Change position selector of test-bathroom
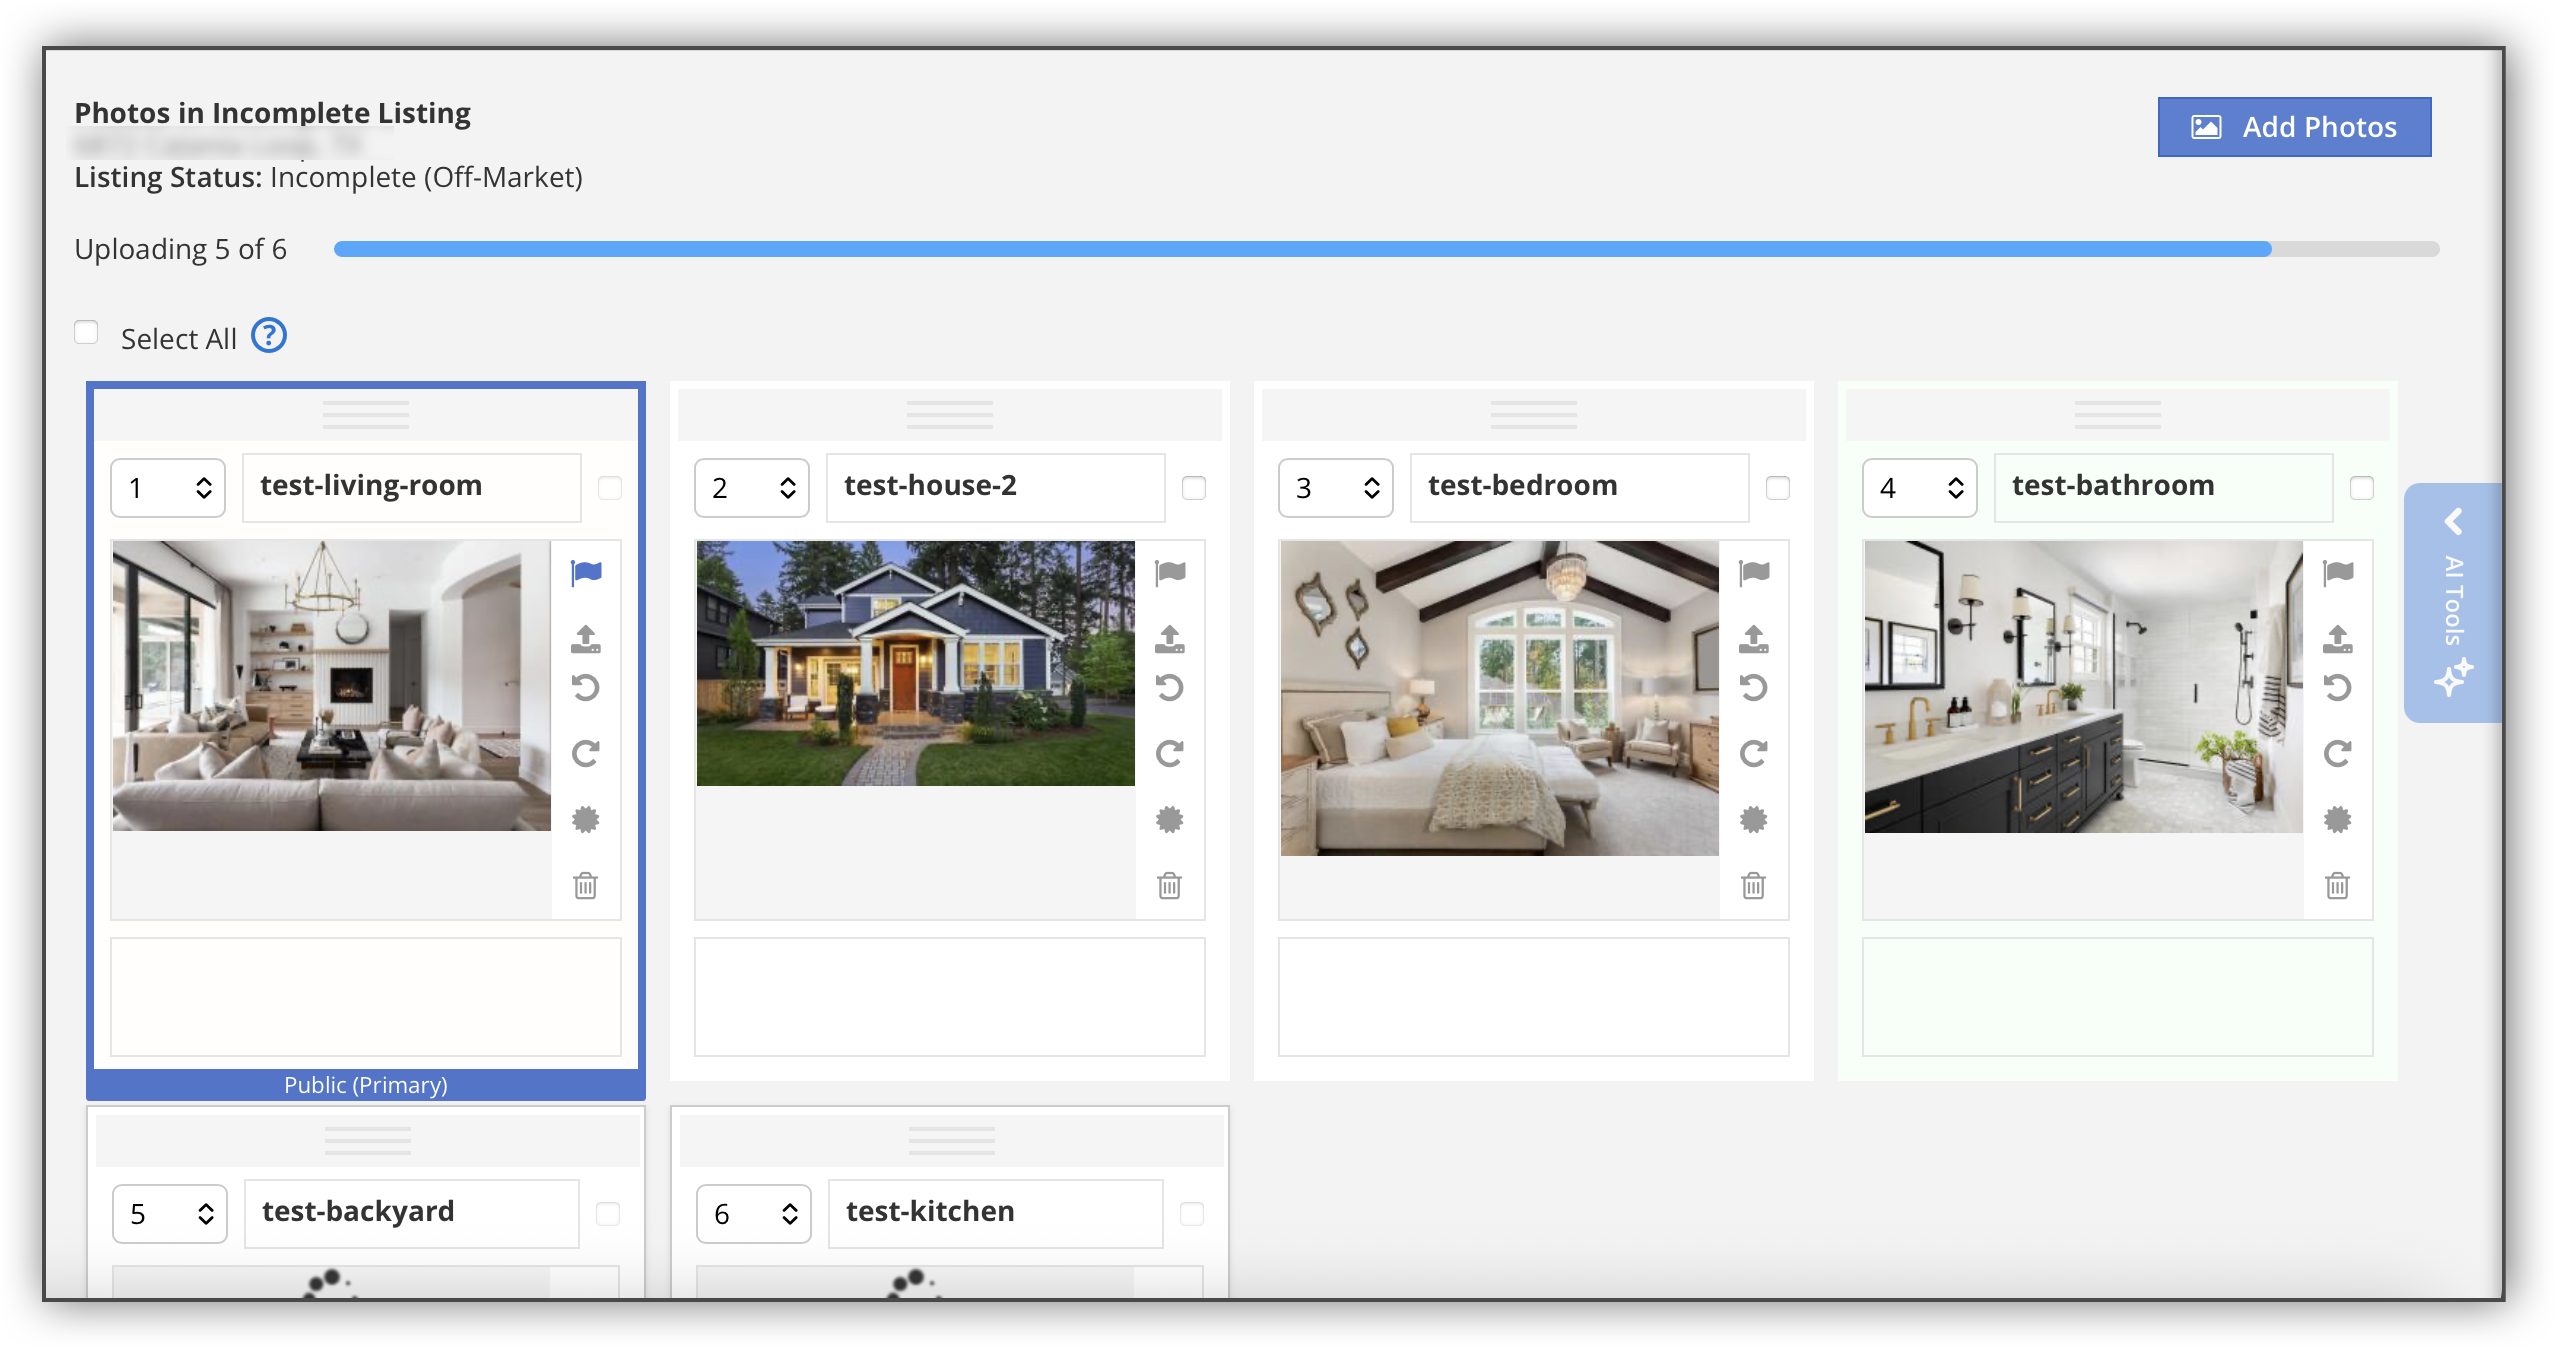This screenshot has height=1348, width=2556. pyautogui.click(x=1920, y=488)
